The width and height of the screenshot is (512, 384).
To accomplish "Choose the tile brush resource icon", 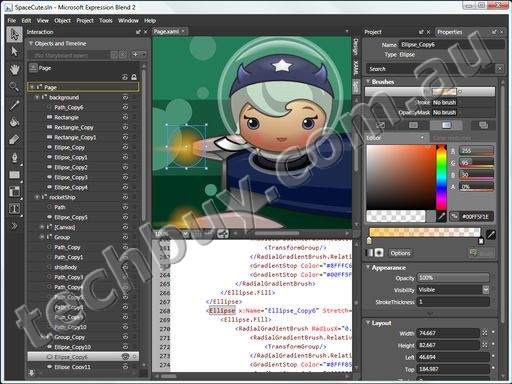I will coord(483,125).
